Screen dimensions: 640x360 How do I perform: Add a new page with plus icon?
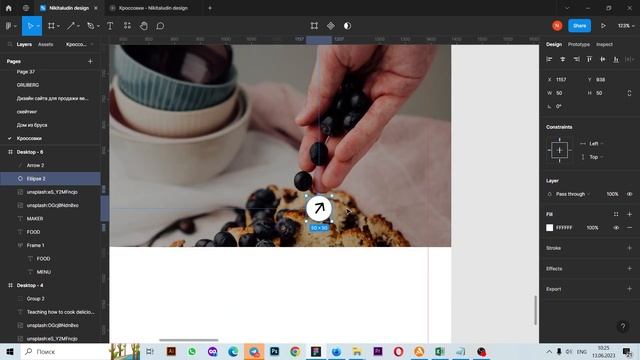(x=90, y=62)
